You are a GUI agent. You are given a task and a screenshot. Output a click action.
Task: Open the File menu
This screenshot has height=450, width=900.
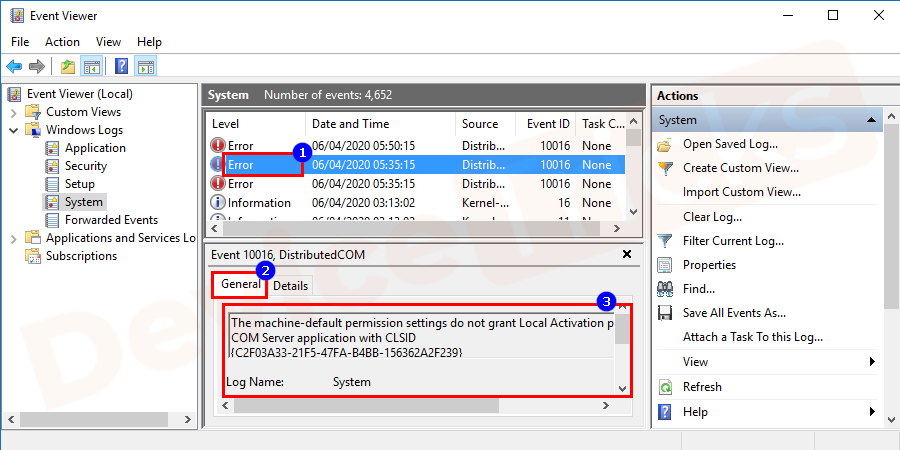(20, 42)
